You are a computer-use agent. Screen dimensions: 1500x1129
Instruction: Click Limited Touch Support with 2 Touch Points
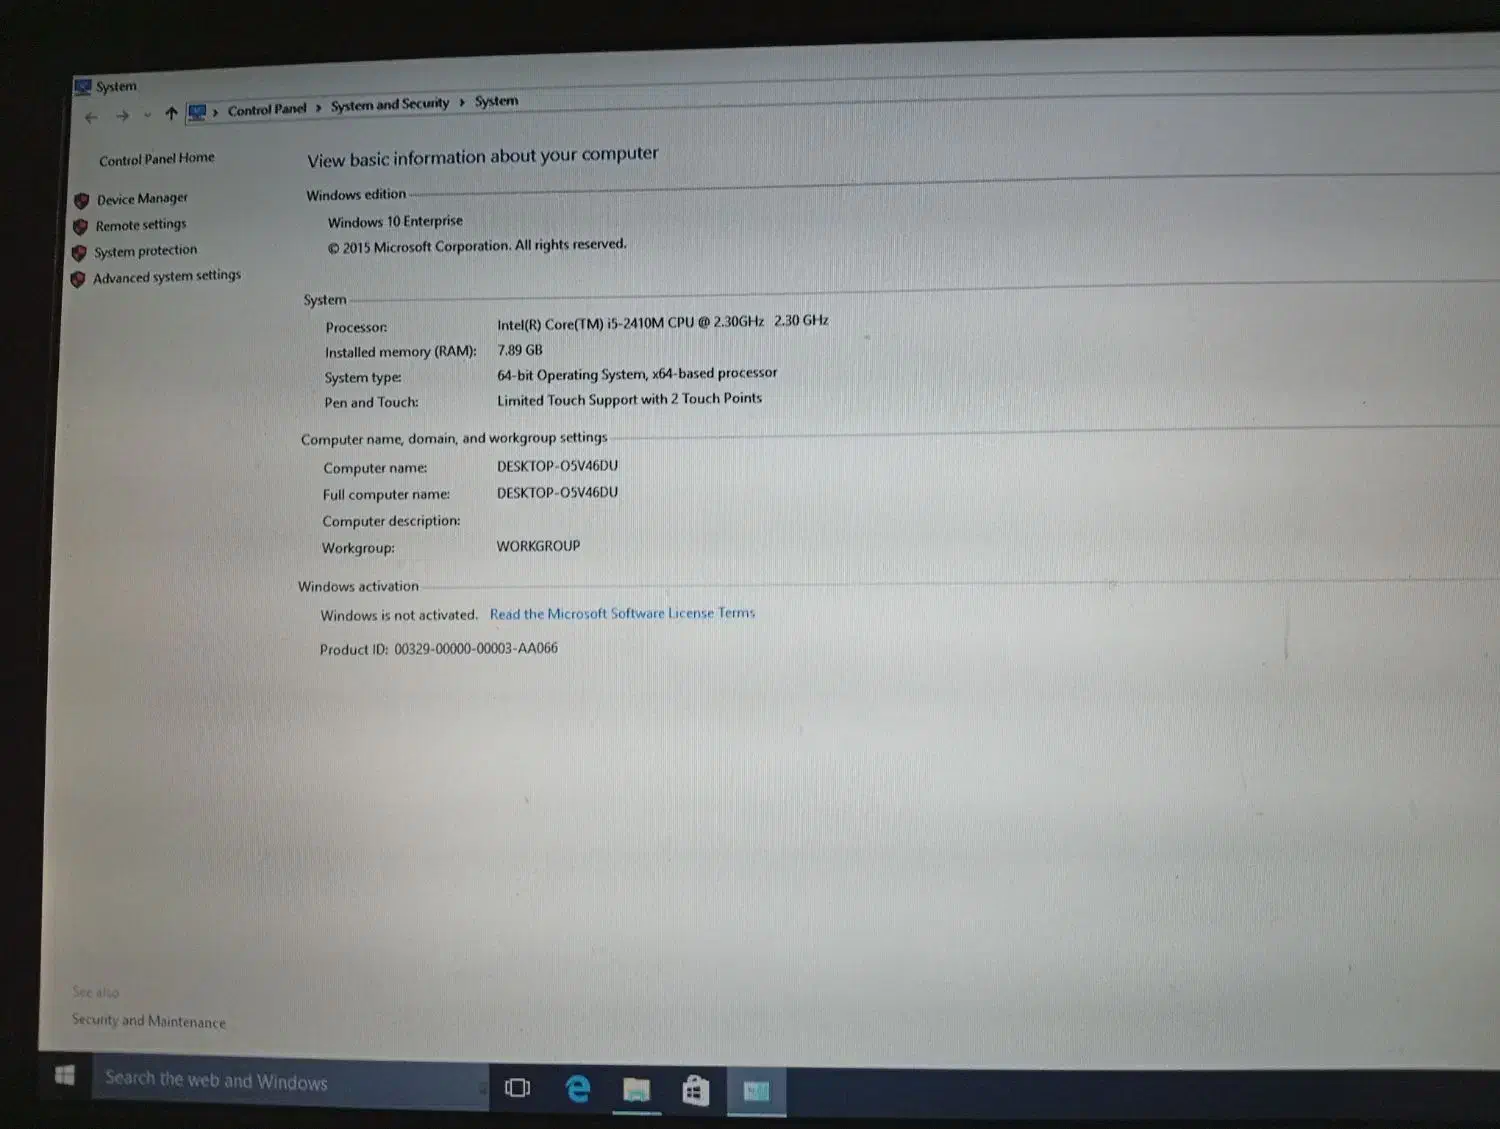tap(629, 399)
